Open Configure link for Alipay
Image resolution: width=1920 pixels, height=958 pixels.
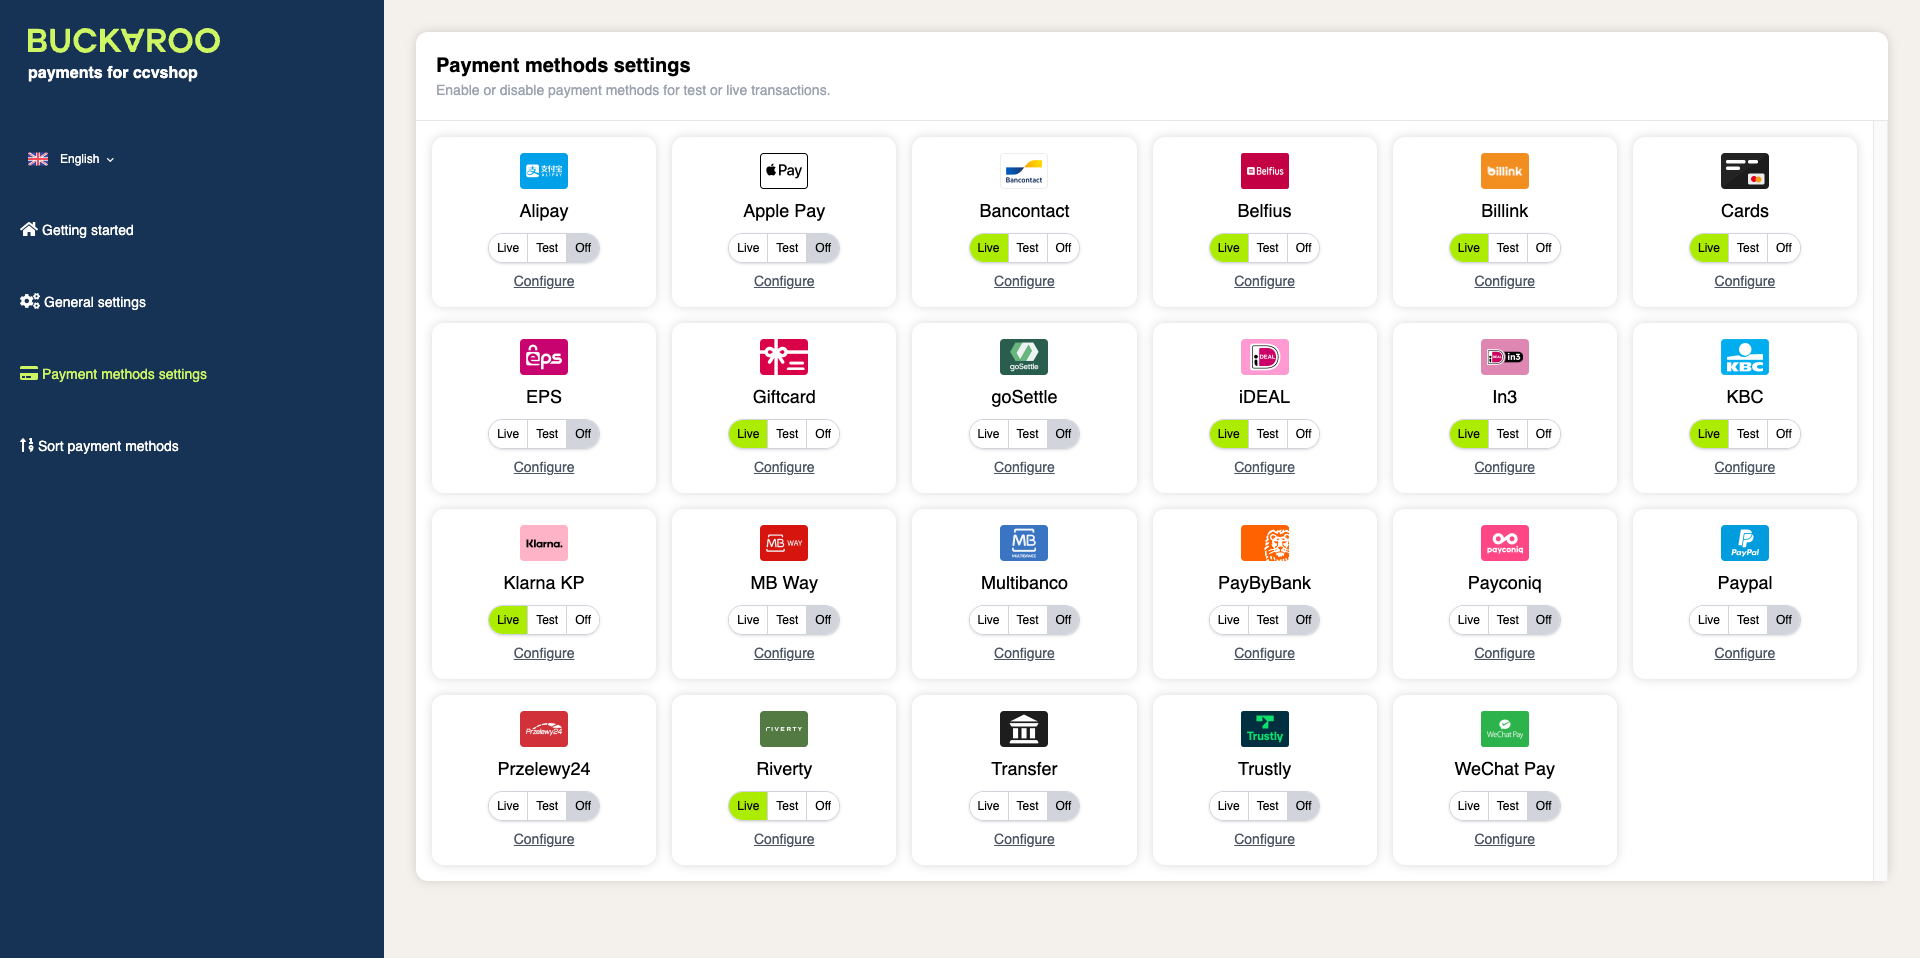[544, 281]
